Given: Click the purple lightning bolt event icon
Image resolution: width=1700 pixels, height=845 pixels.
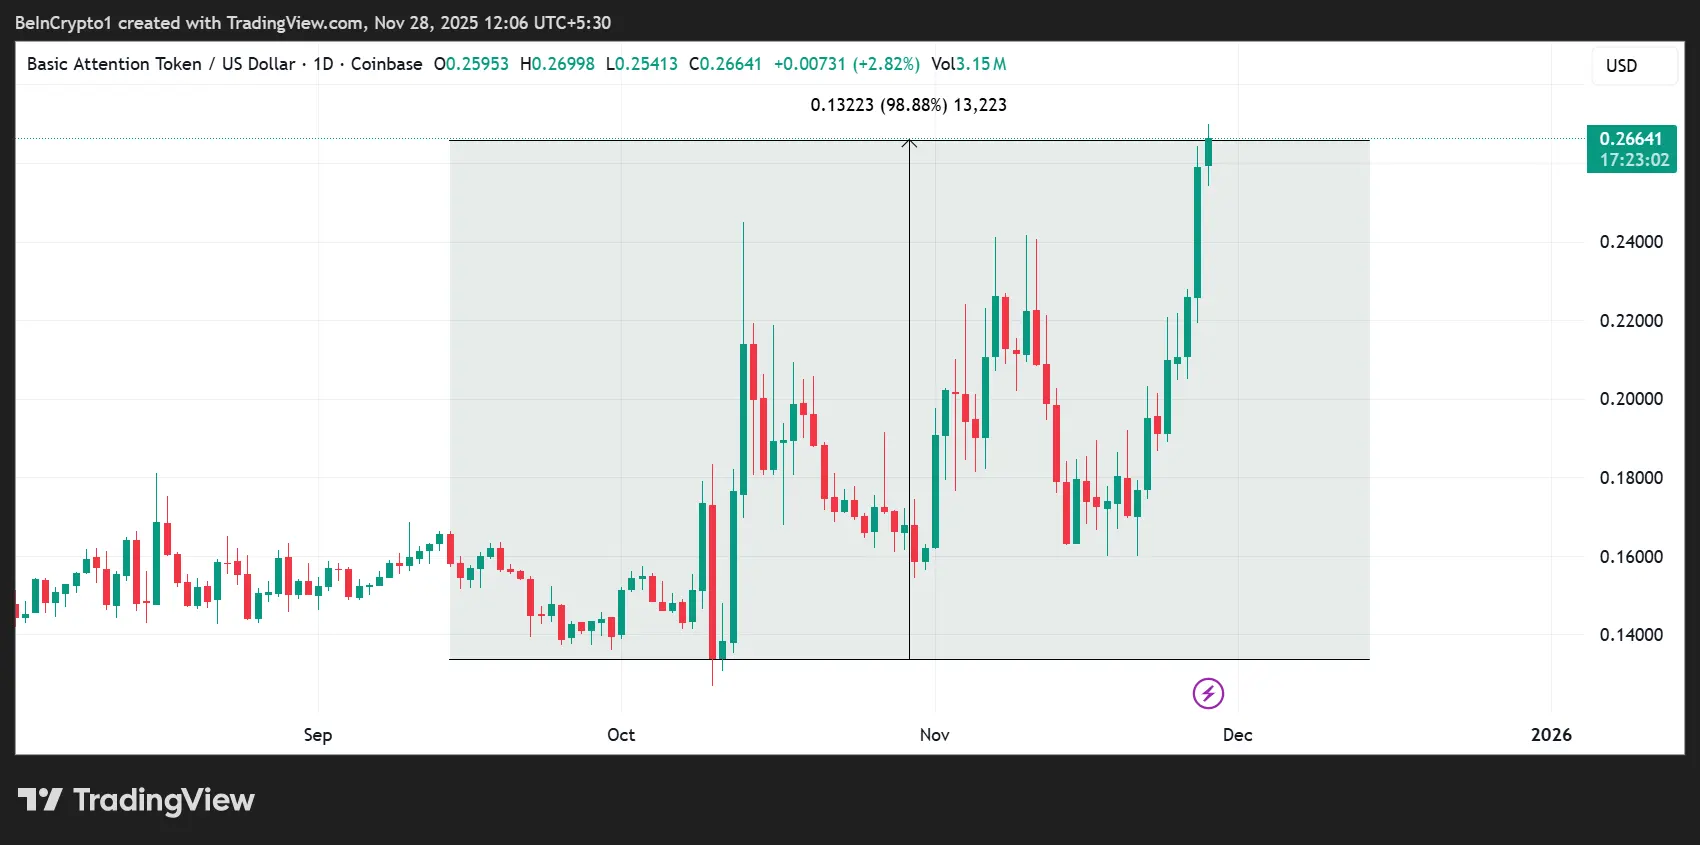Looking at the screenshot, I should pyautogui.click(x=1208, y=693).
